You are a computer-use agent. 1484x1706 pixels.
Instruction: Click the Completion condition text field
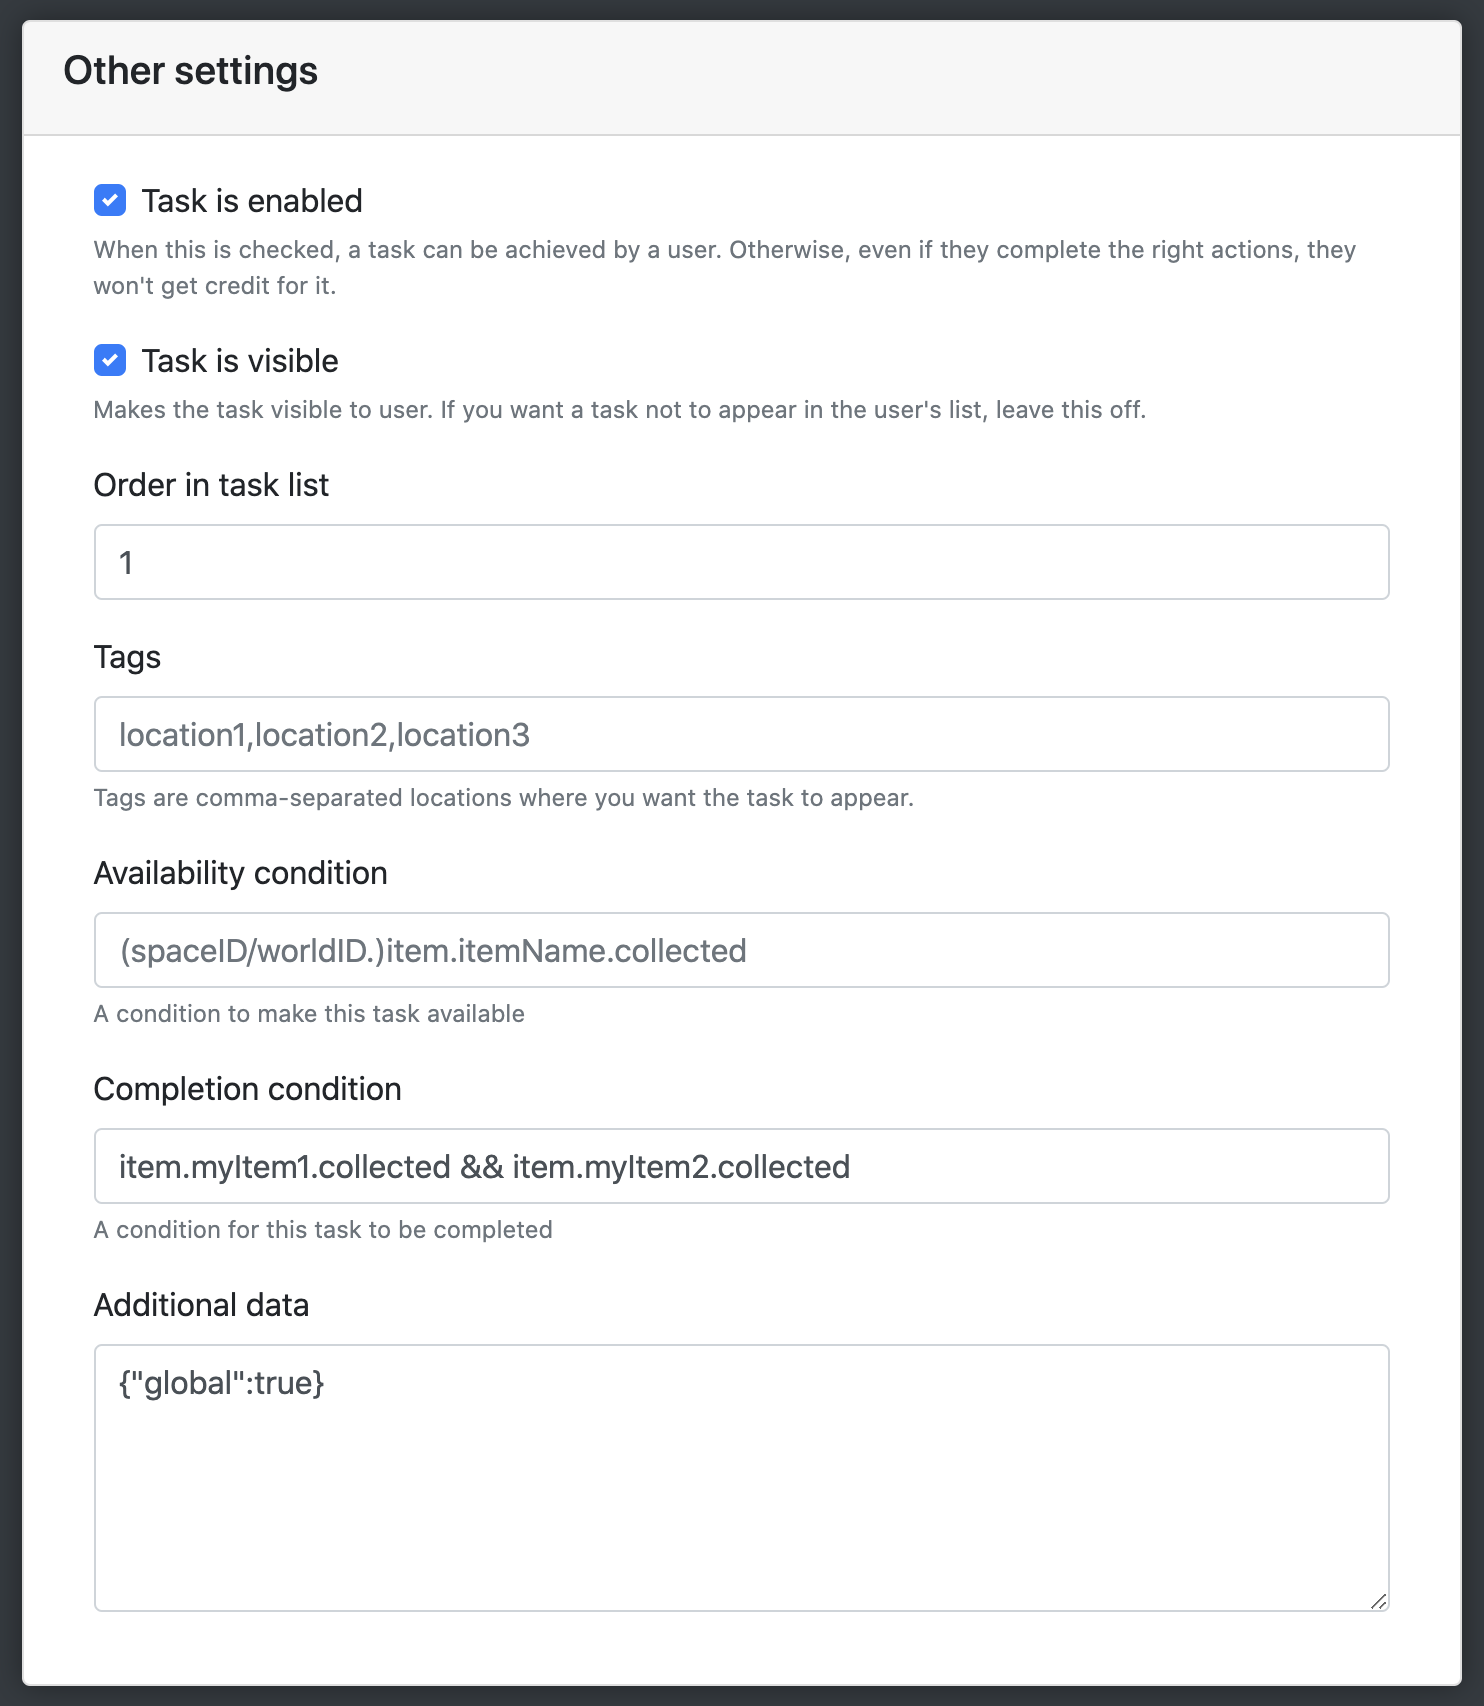point(741,1166)
